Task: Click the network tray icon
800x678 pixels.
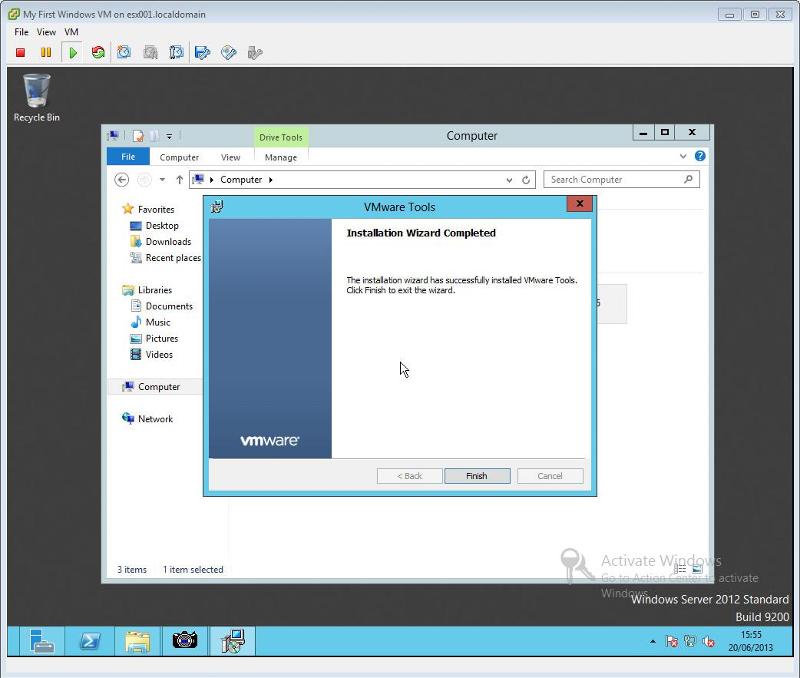Action: point(690,641)
